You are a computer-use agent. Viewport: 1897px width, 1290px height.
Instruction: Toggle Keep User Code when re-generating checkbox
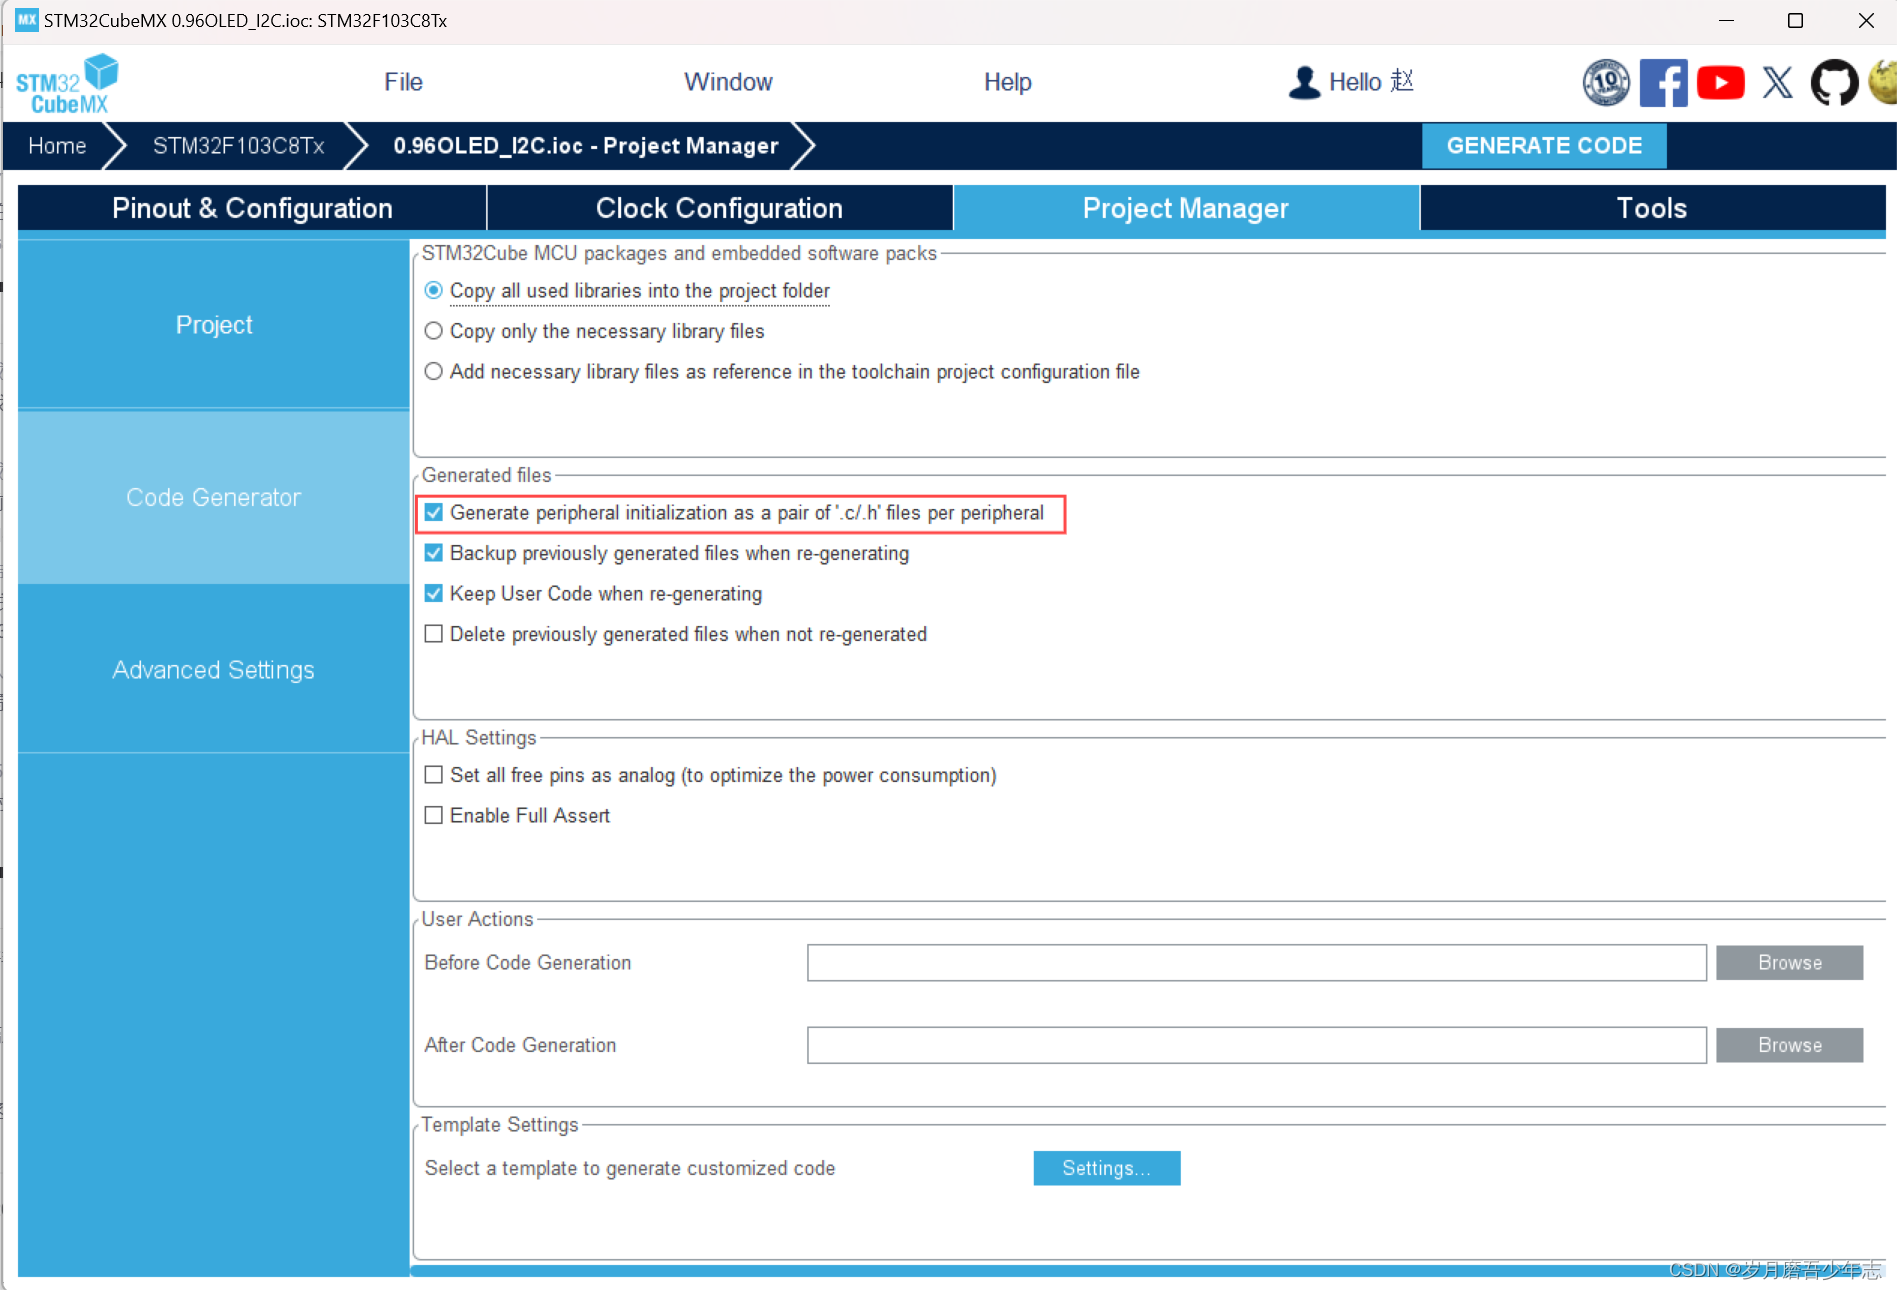click(x=433, y=593)
